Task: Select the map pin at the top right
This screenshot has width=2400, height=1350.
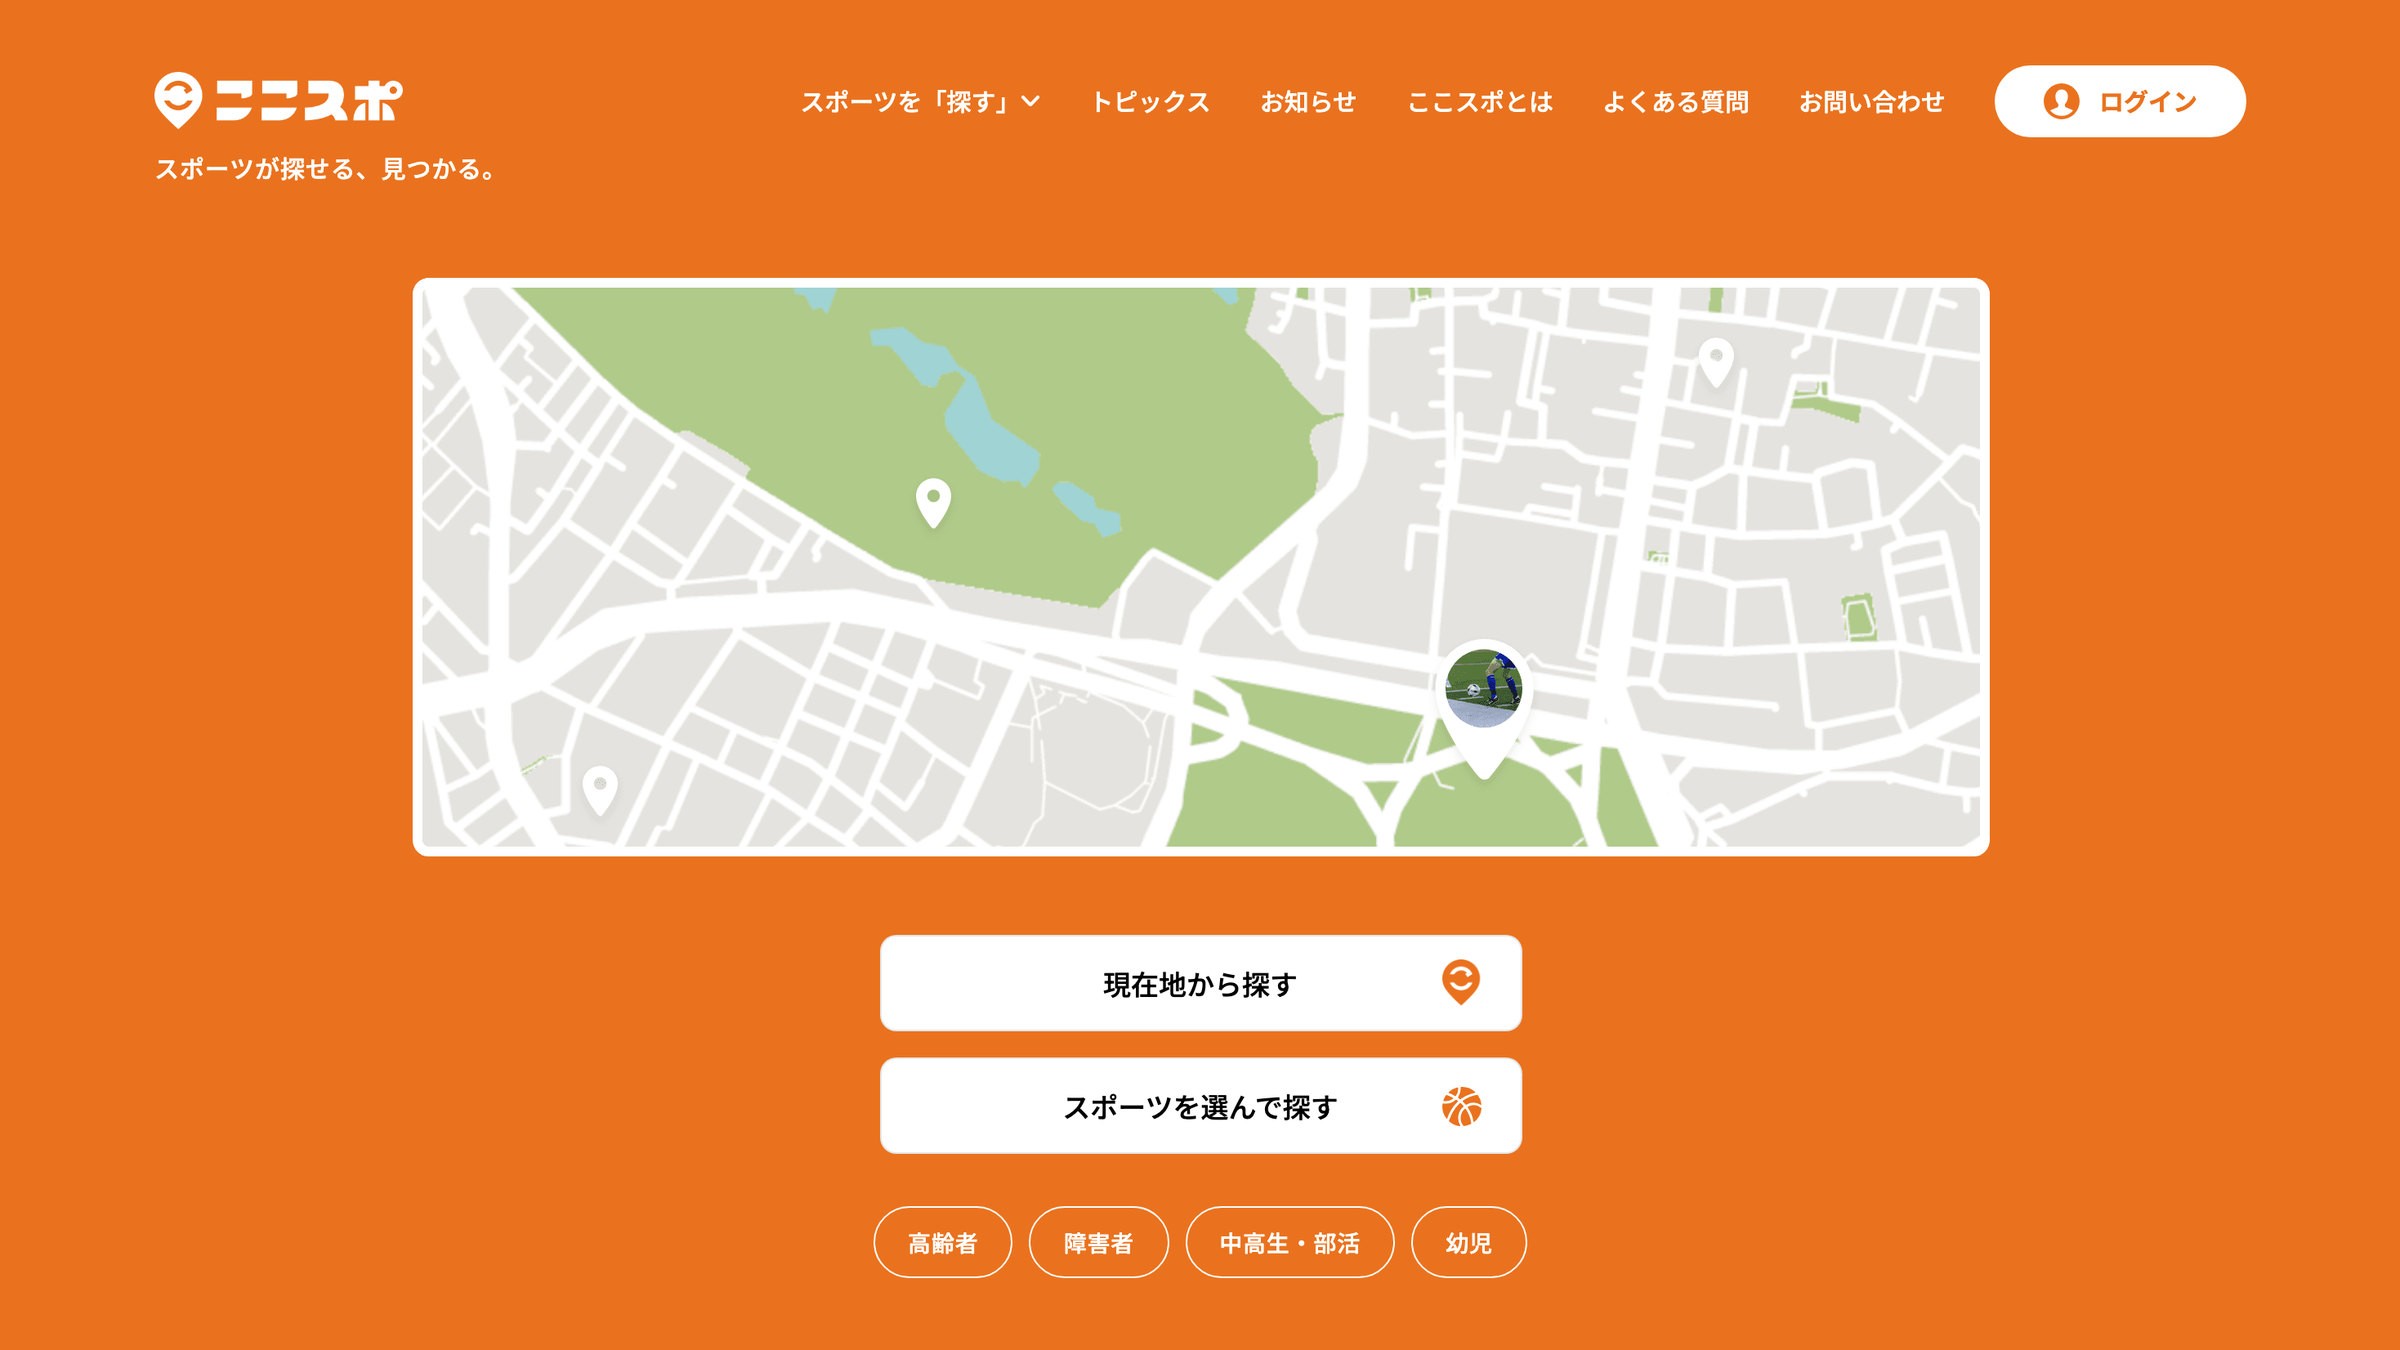Action: (x=1716, y=363)
